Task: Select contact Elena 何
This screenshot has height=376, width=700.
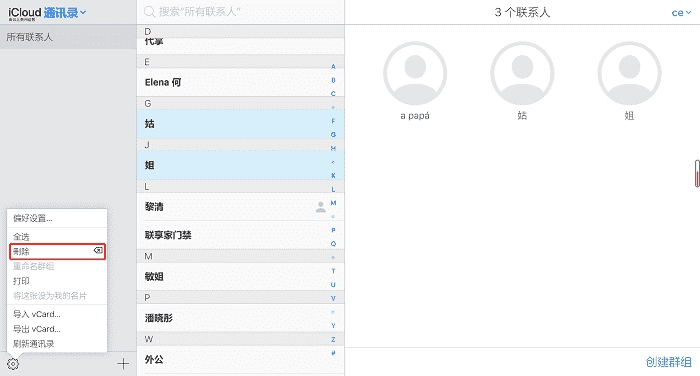Action: tap(240, 82)
